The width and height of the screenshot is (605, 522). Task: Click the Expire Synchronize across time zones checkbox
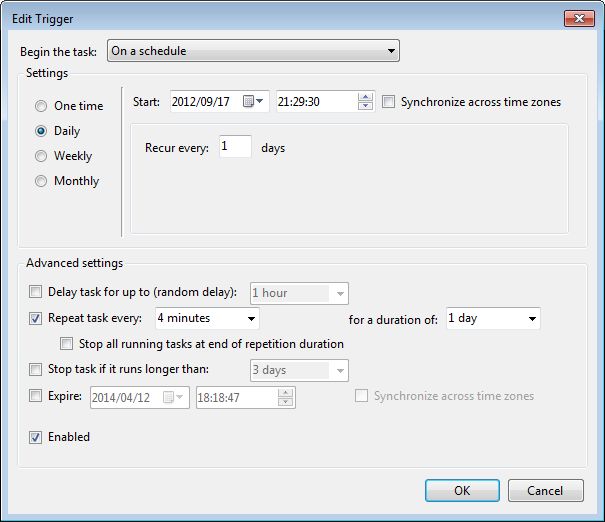click(361, 396)
